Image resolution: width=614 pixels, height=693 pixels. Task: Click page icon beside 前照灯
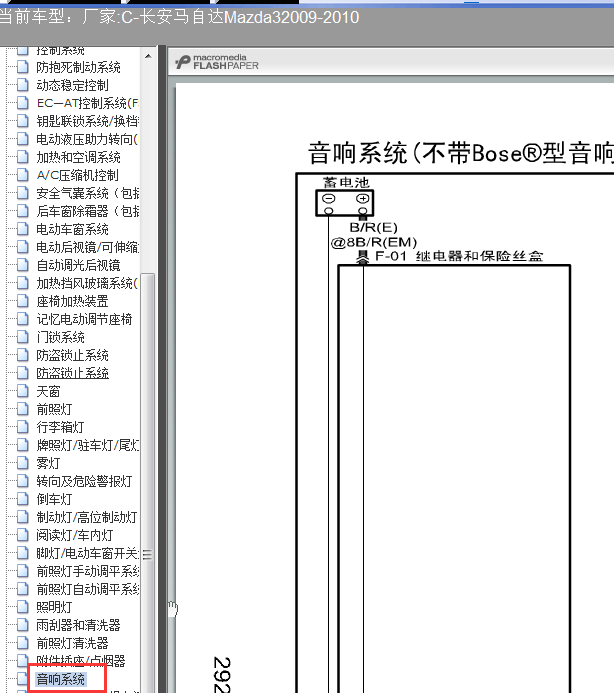pyautogui.click(x=23, y=409)
